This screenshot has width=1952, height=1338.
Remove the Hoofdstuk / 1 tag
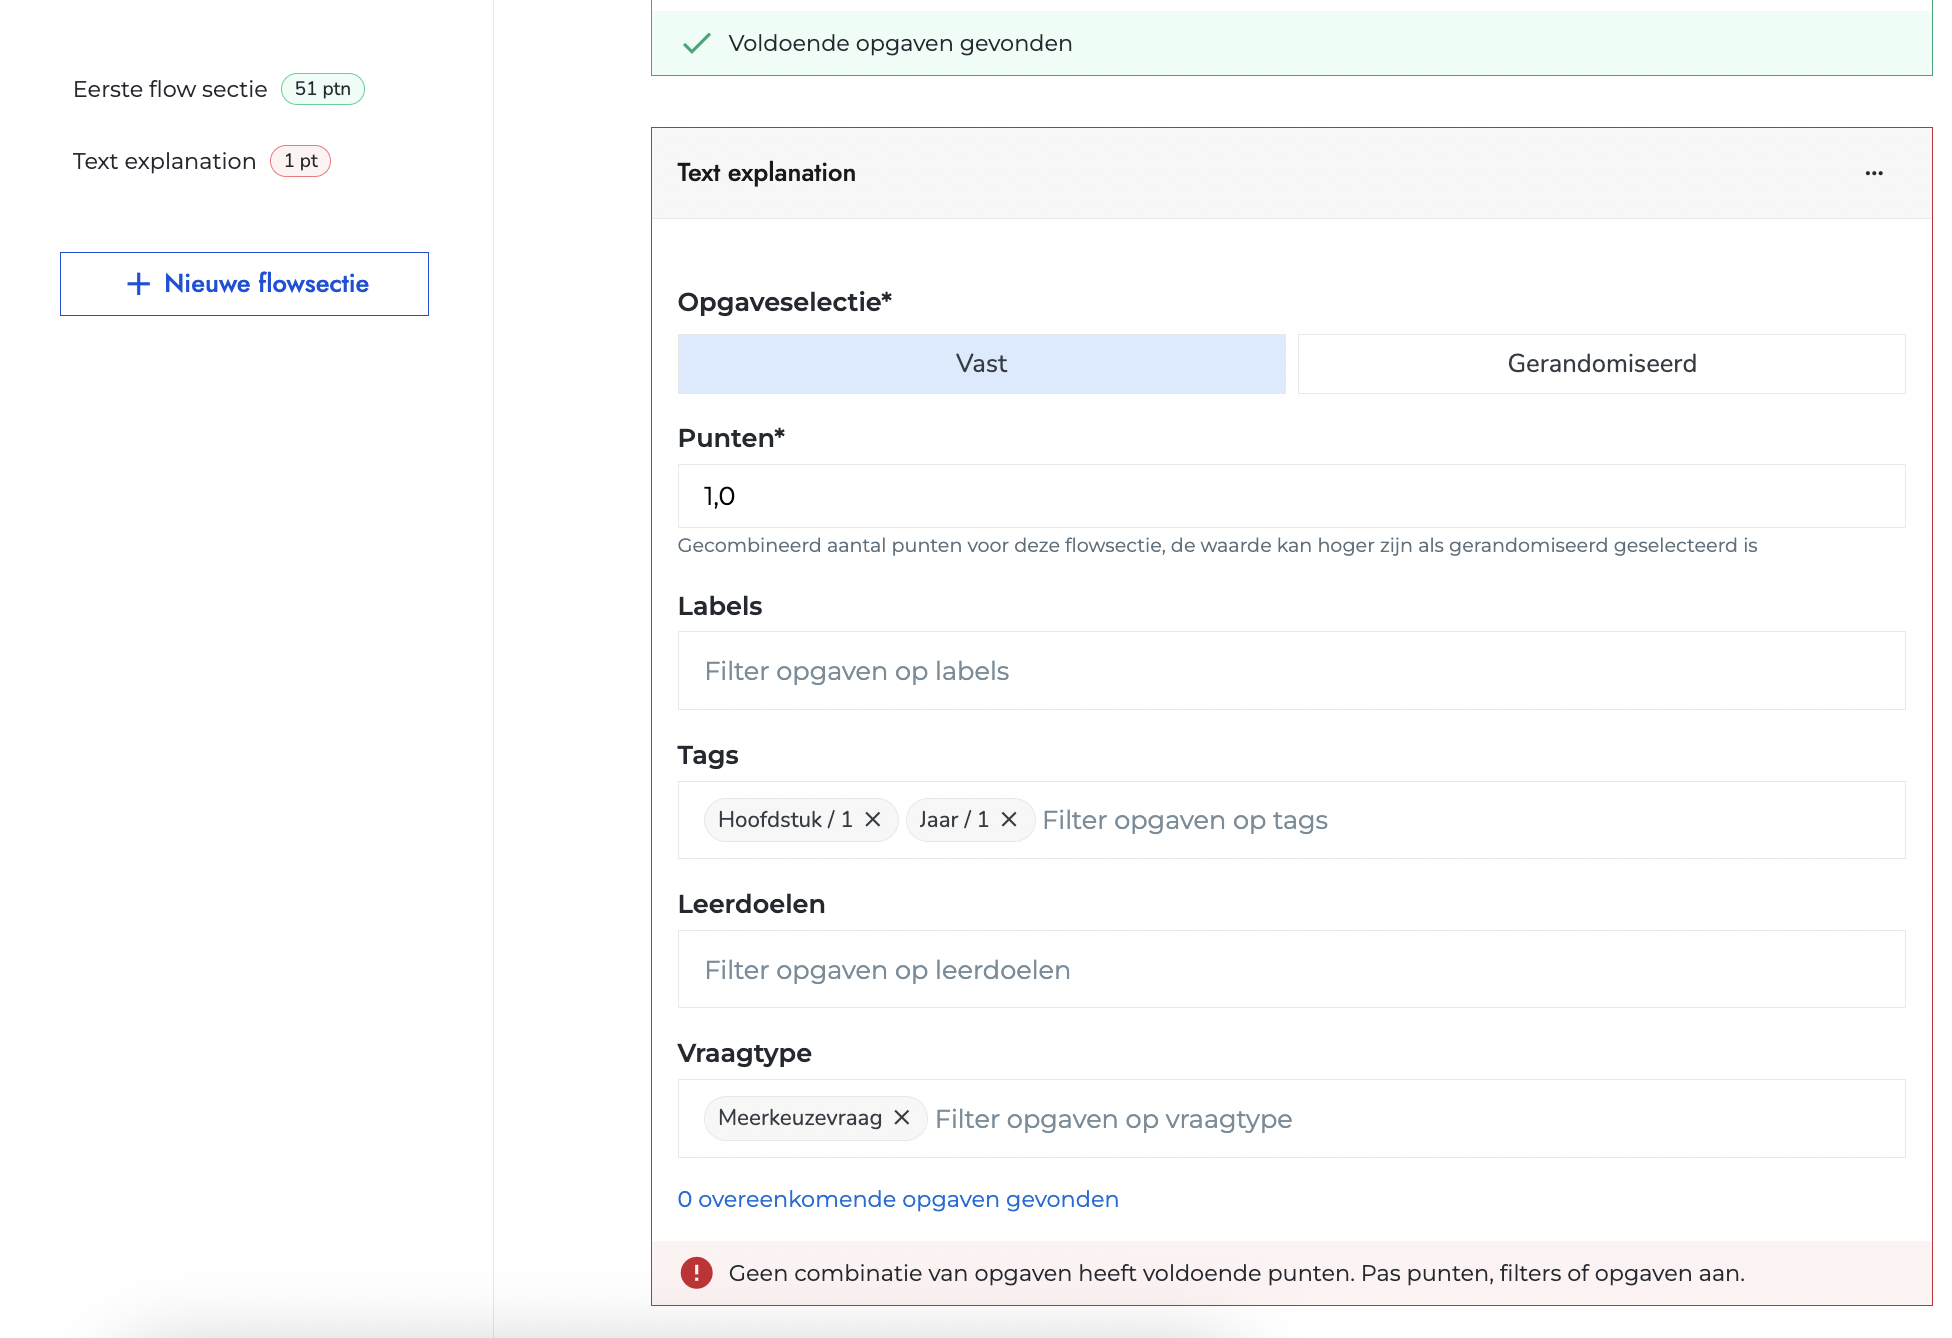point(872,819)
